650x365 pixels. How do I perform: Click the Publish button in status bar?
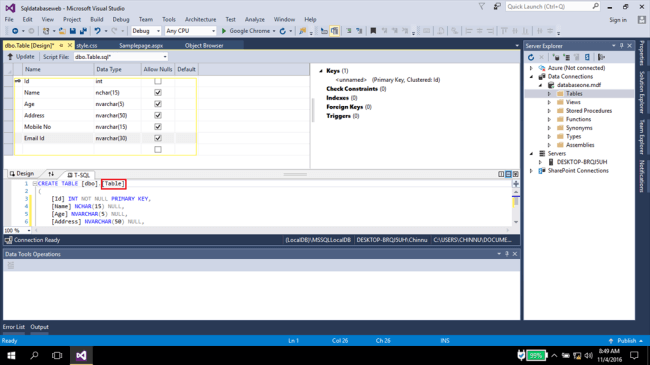click(626, 341)
